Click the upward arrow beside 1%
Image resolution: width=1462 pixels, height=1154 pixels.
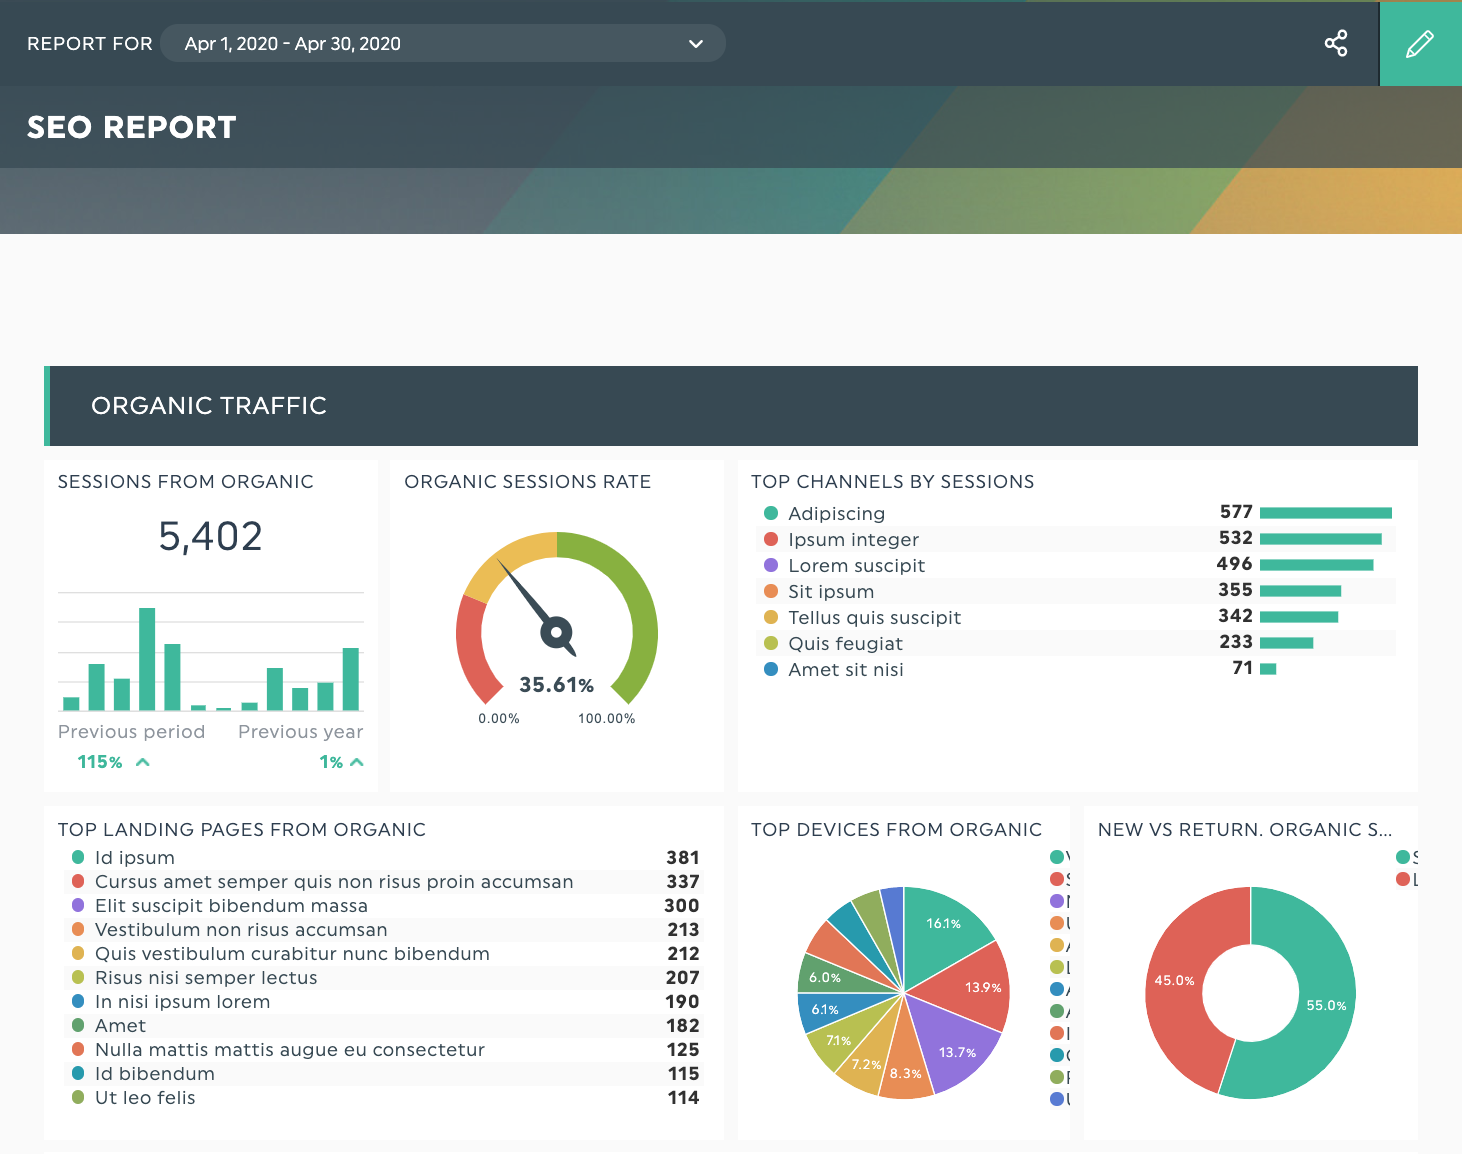pyautogui.click(x=358, y=761)
